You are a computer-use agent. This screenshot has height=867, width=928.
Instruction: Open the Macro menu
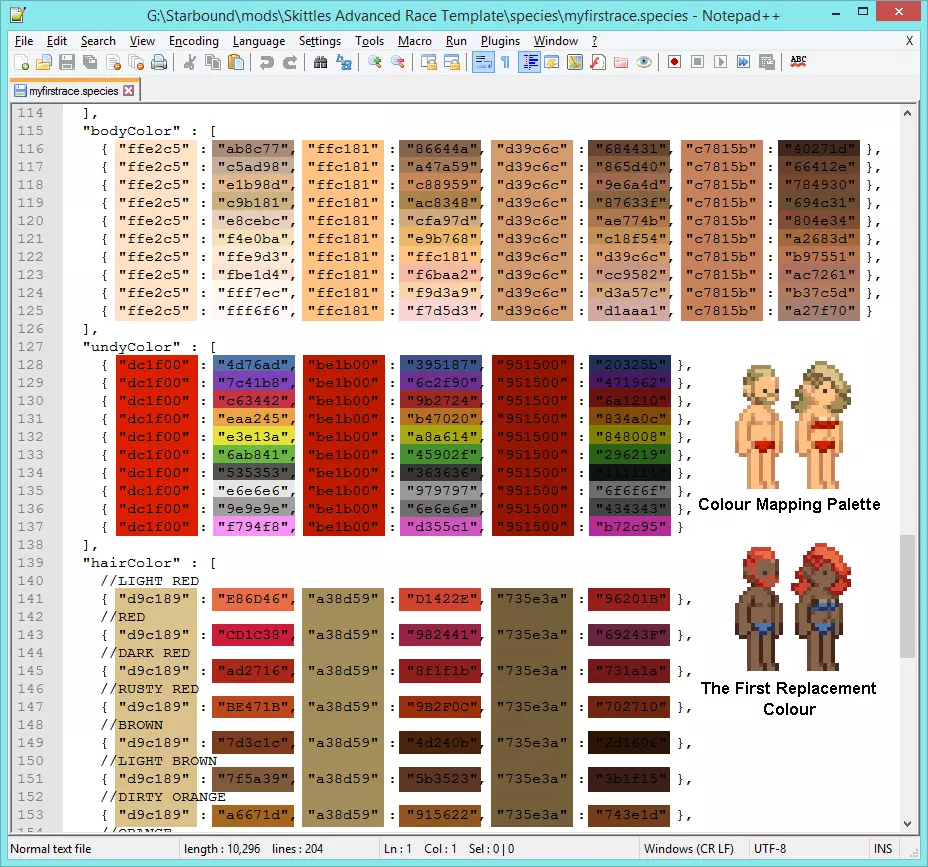414,41
